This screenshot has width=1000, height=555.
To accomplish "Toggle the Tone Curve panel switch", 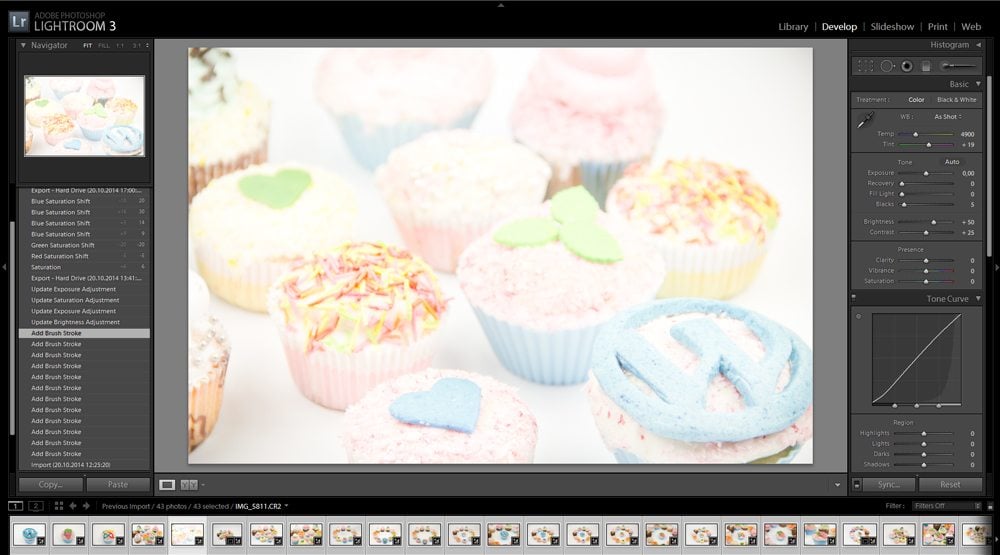I will tap(854, 299).
